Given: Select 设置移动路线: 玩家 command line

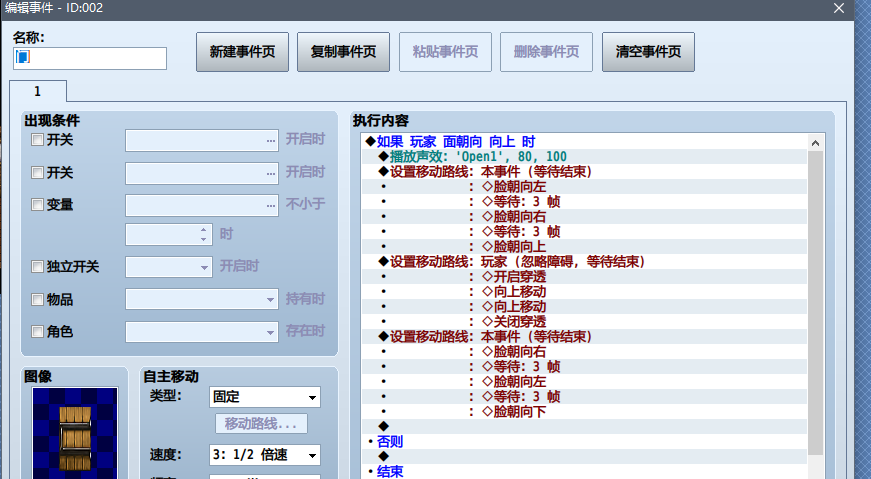Looking at the screenshot, I should click(584, 262).
